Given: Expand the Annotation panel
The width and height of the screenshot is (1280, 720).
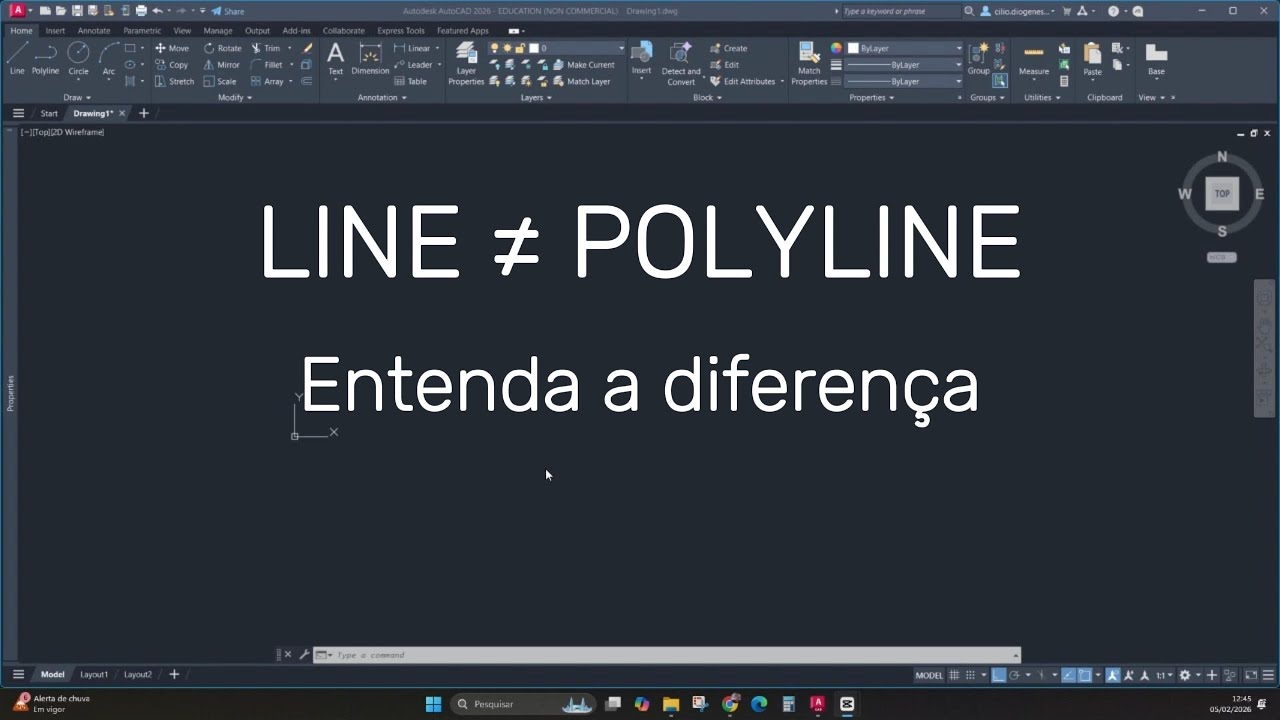Looking at the screenshot, I should pos(382,98).
